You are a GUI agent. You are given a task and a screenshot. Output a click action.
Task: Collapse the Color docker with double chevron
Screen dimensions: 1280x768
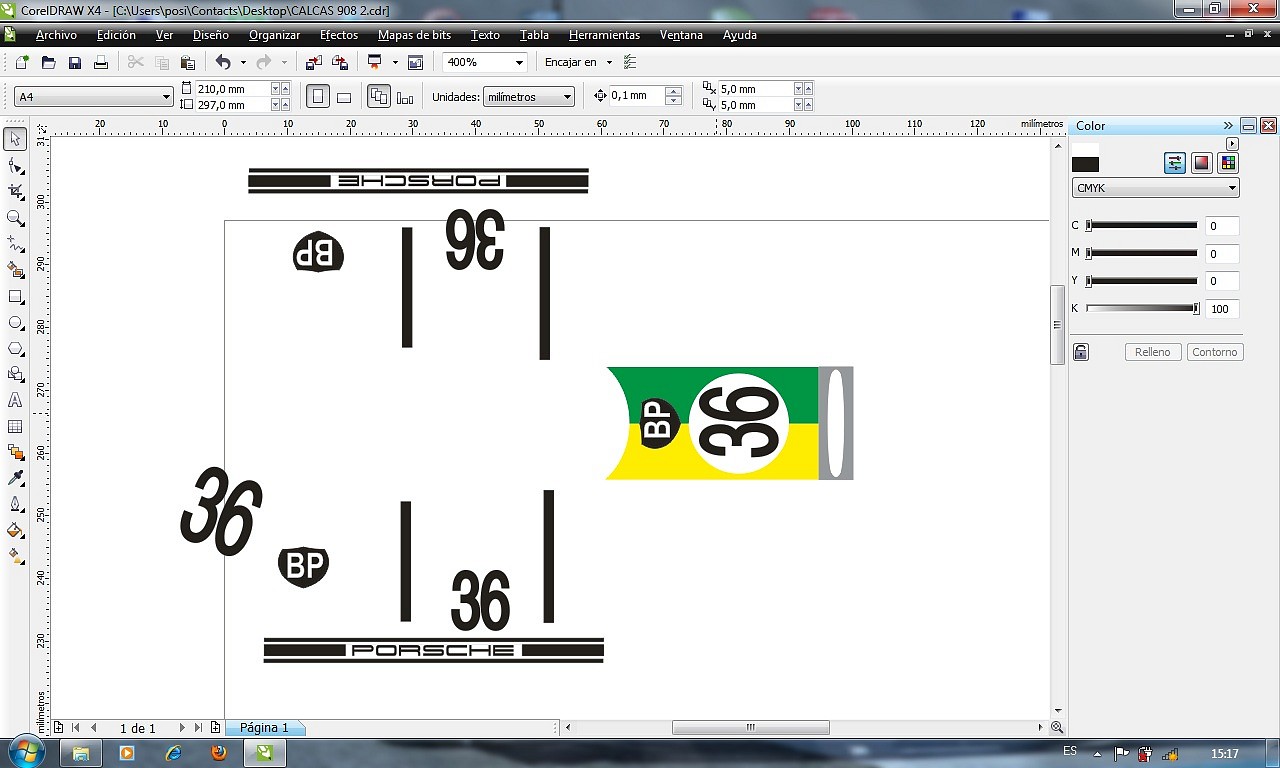coord(1228,126)
